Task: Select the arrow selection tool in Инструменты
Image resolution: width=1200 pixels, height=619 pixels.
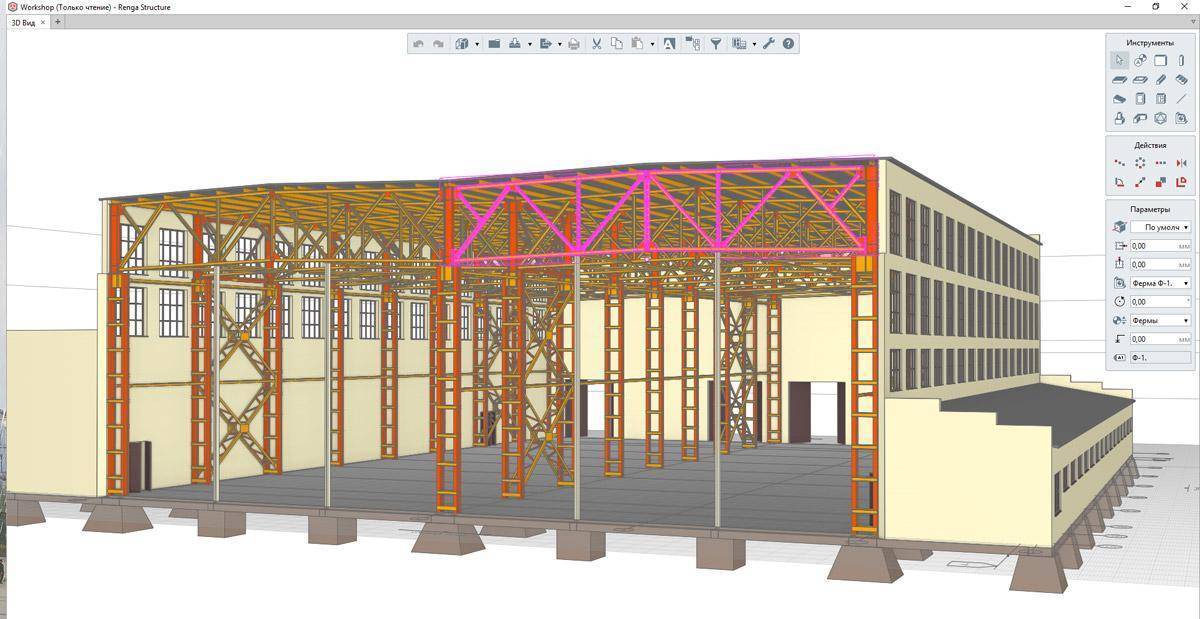Action: pos(1120,61)
